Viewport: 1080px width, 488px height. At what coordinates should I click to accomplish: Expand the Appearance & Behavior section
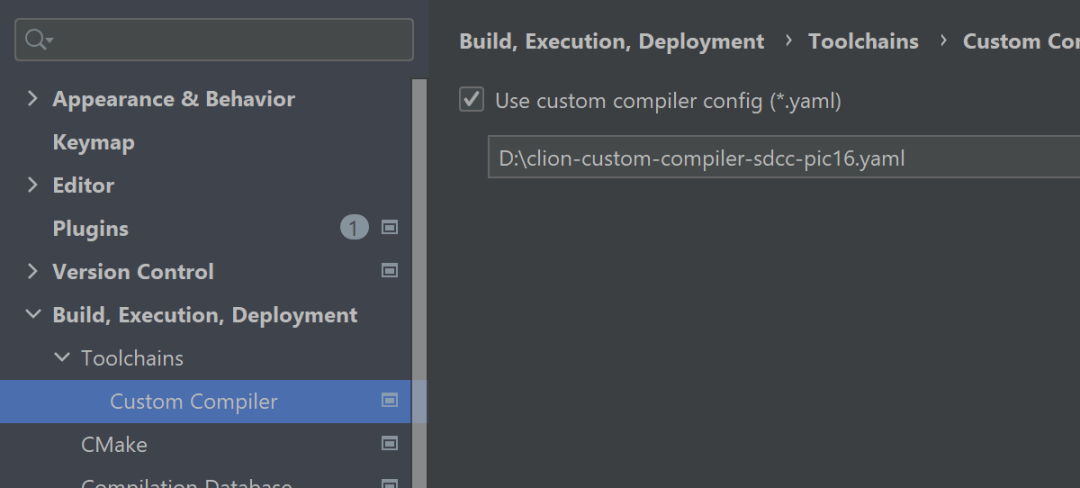[32, 98]
